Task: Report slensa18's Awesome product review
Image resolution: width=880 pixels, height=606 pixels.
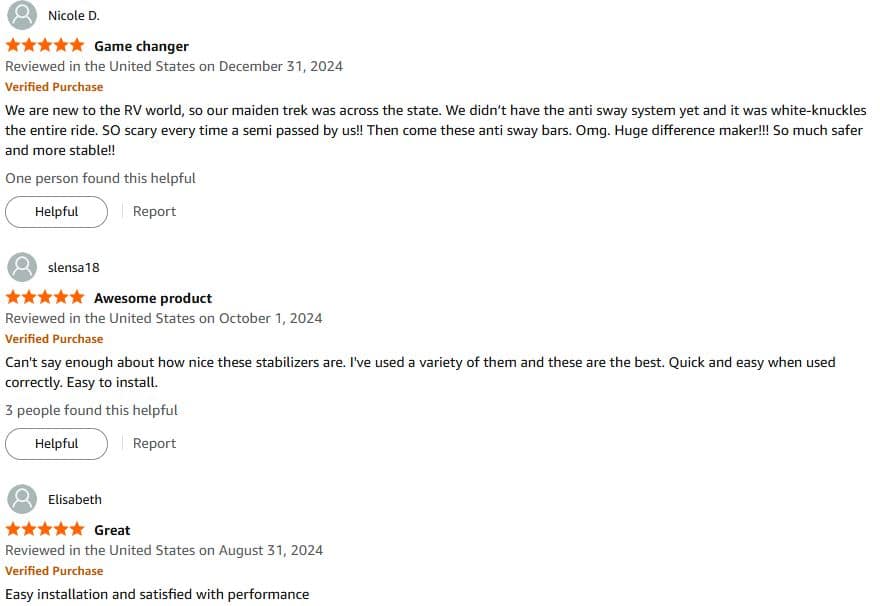Action: pos(154,443)
